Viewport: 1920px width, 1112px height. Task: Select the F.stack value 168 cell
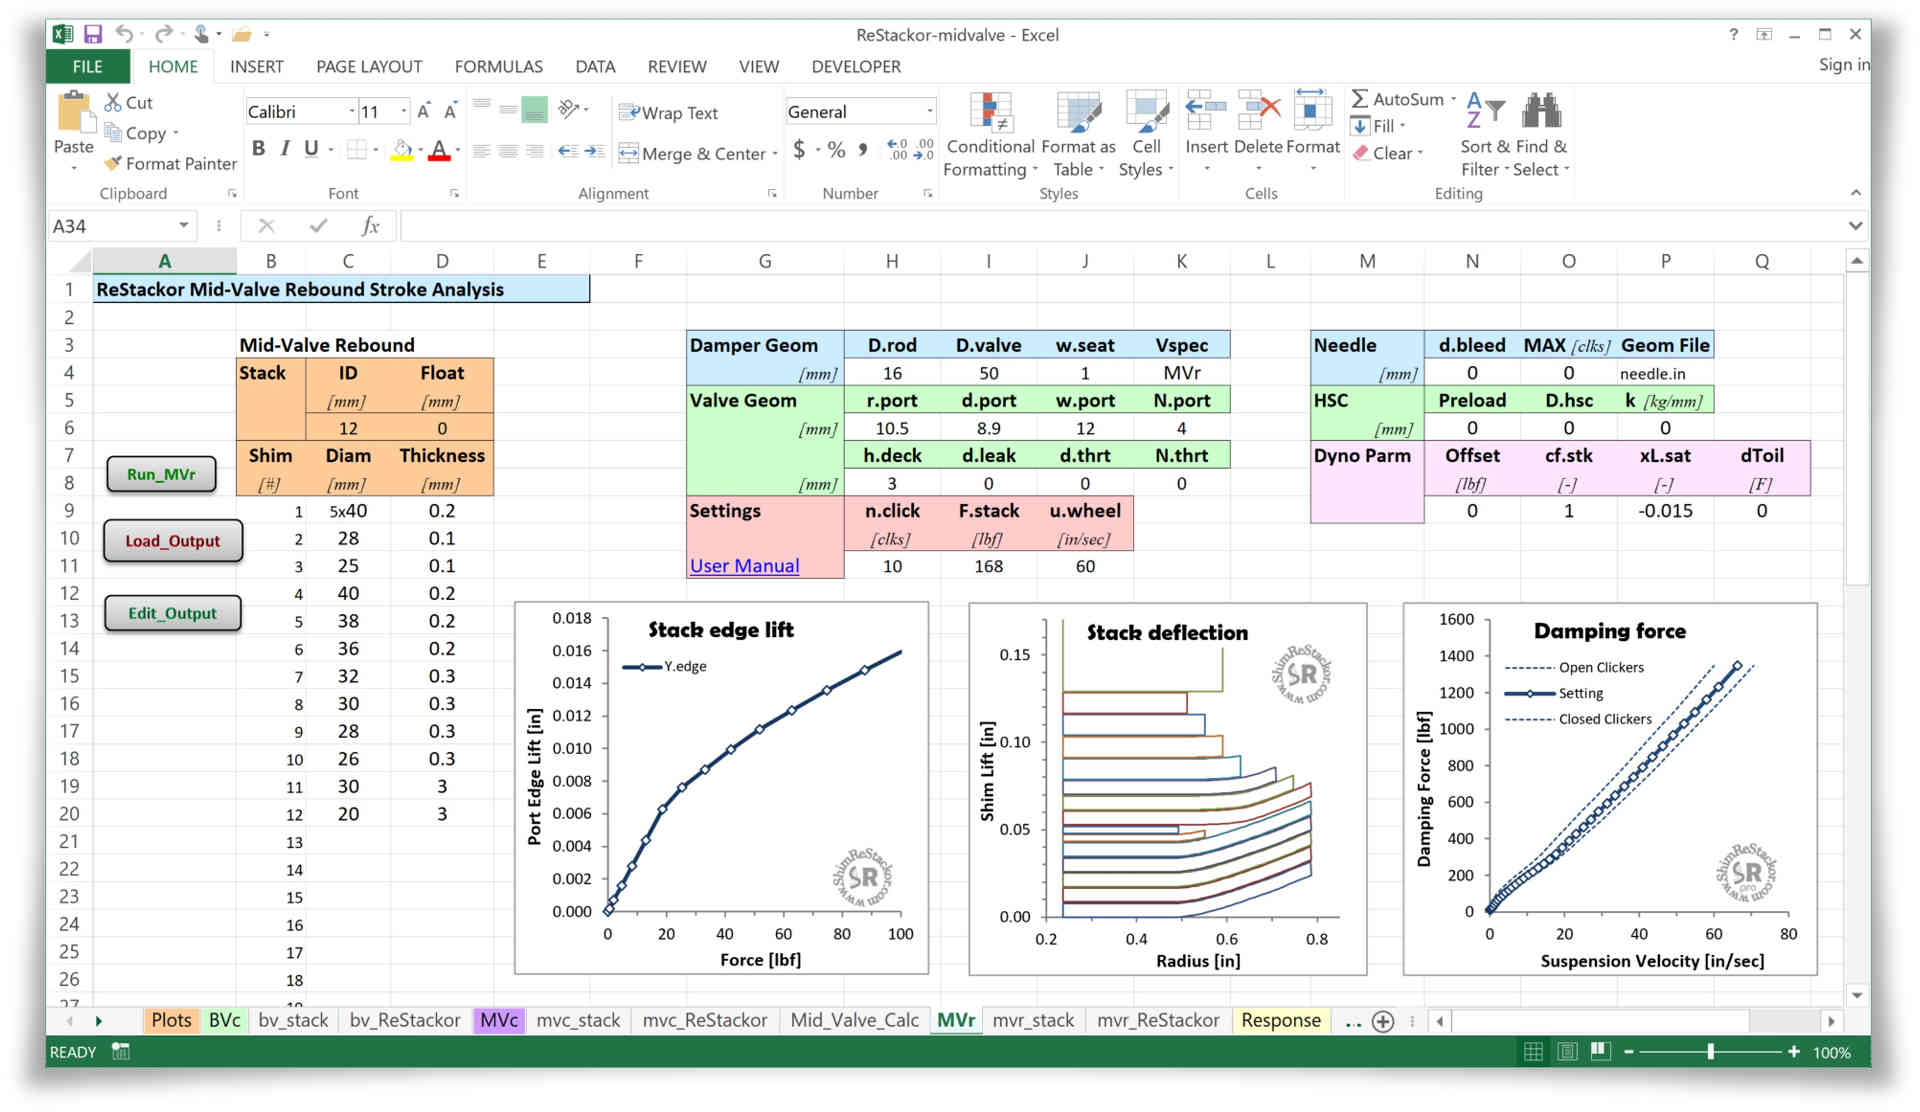tap(988, 566)
